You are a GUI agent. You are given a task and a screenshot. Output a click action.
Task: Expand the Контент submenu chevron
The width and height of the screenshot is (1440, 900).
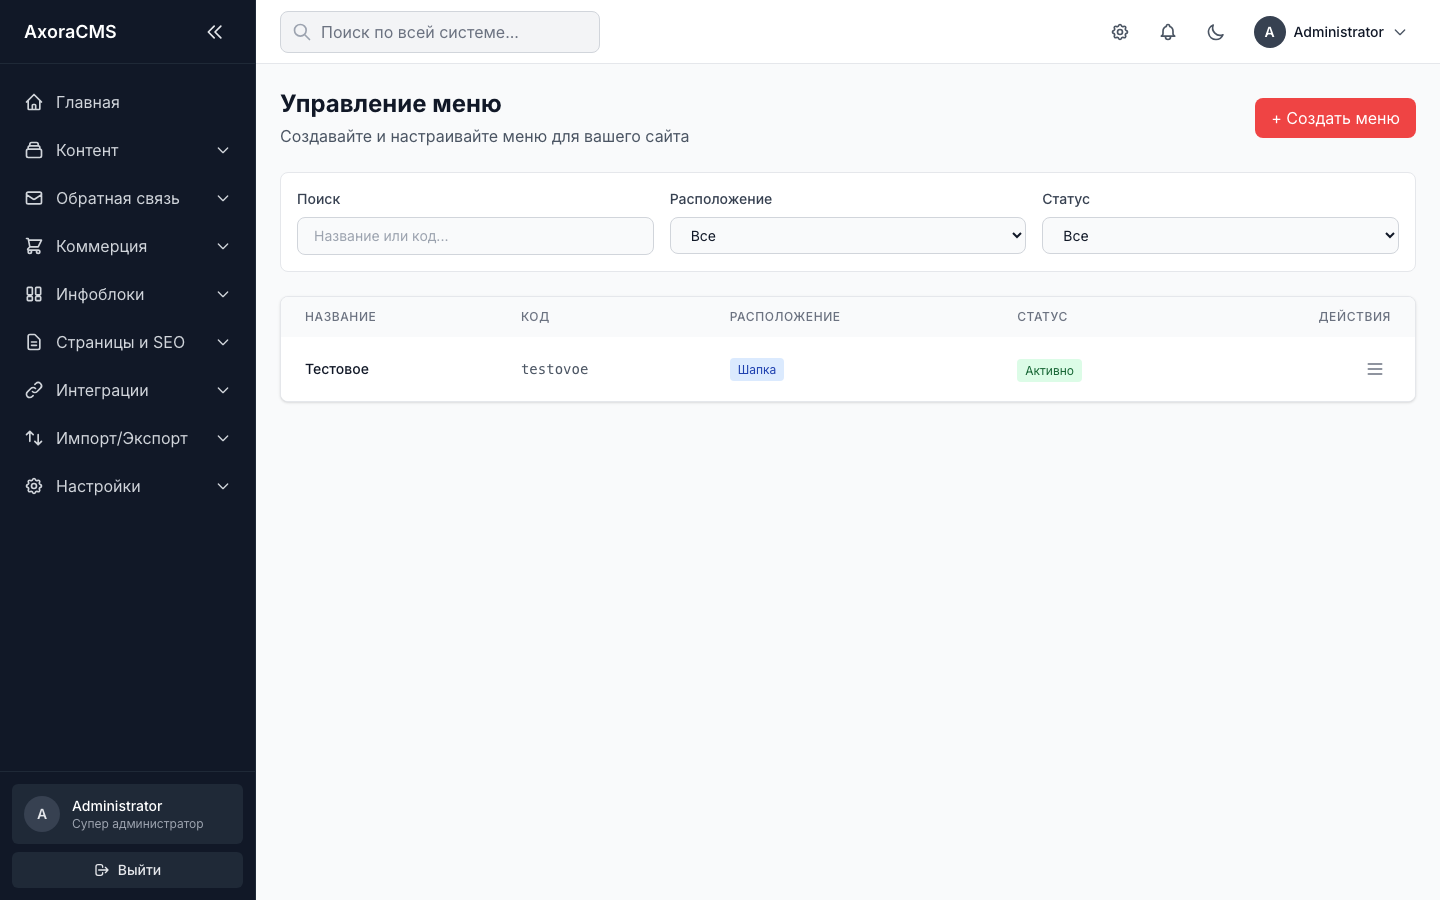click(223, 150)
